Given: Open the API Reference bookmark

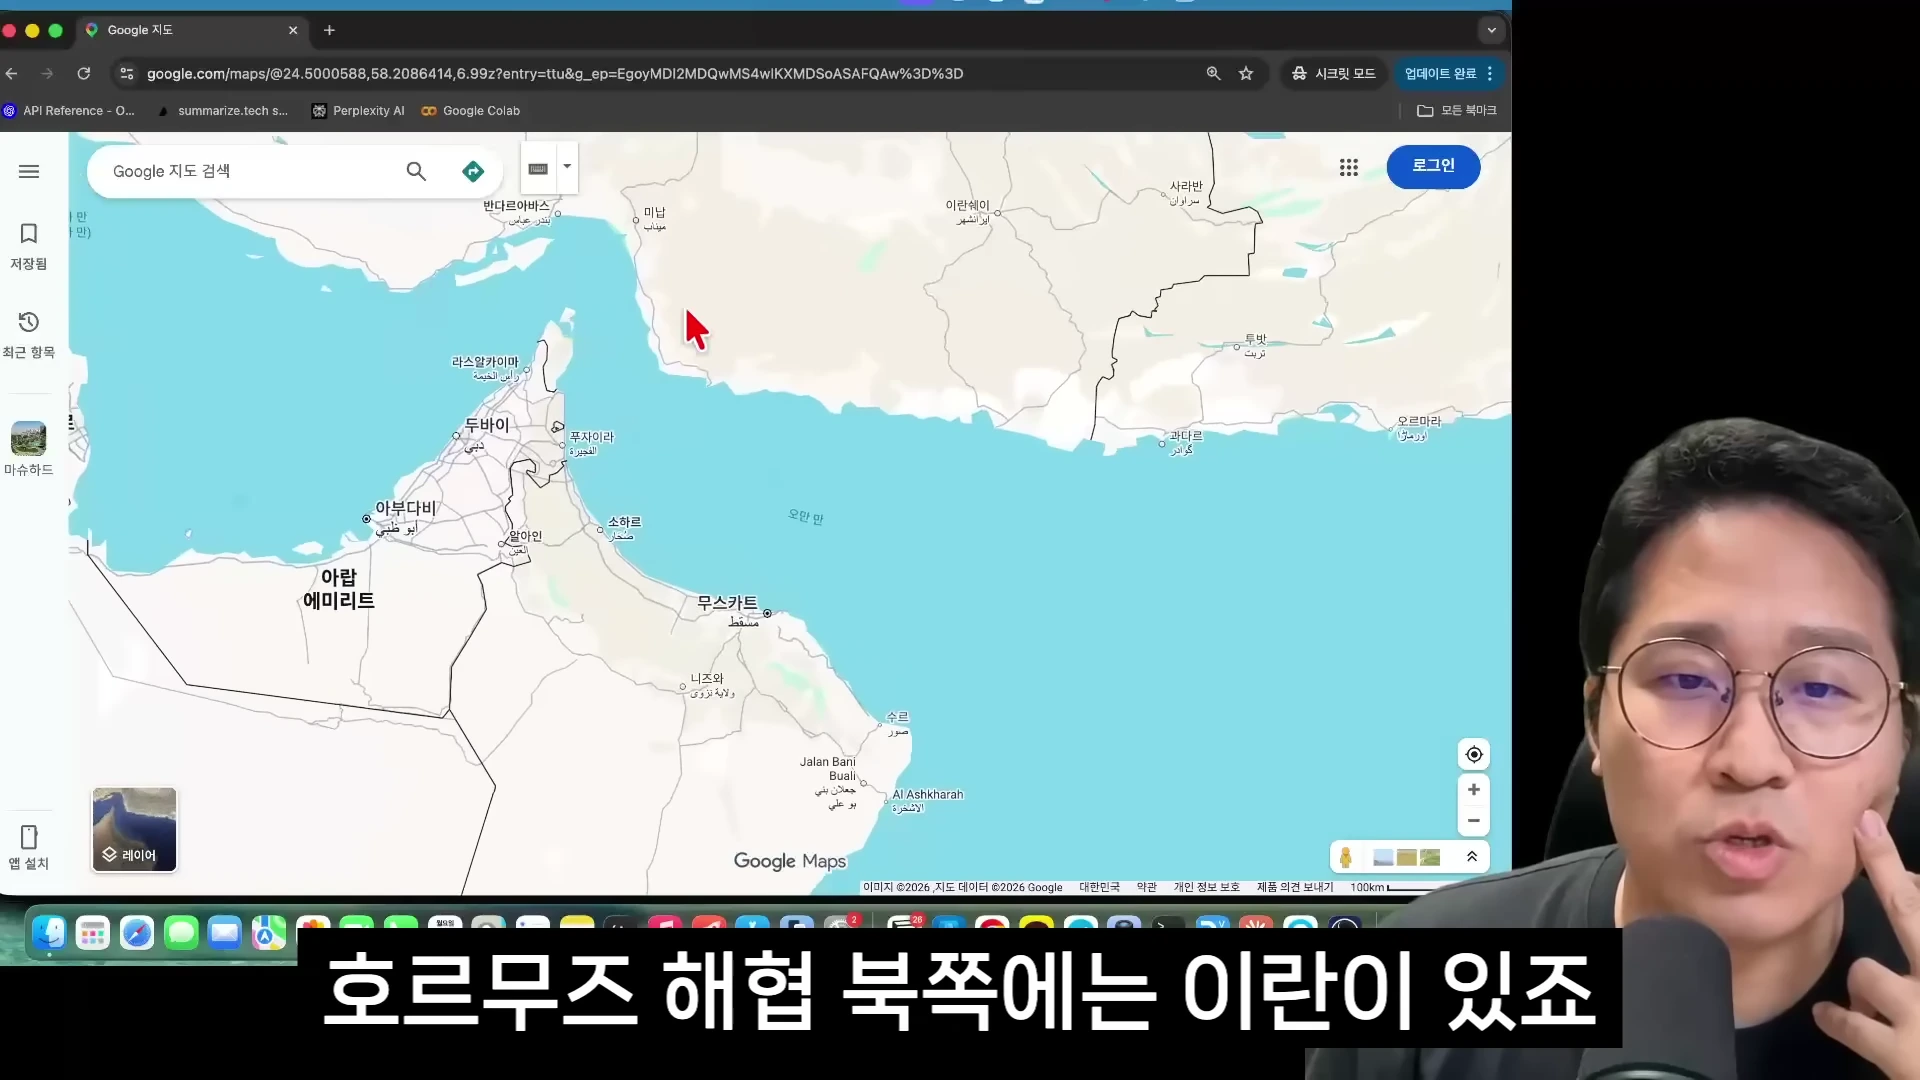Looking at the screenshot, I should click(69, 111).
